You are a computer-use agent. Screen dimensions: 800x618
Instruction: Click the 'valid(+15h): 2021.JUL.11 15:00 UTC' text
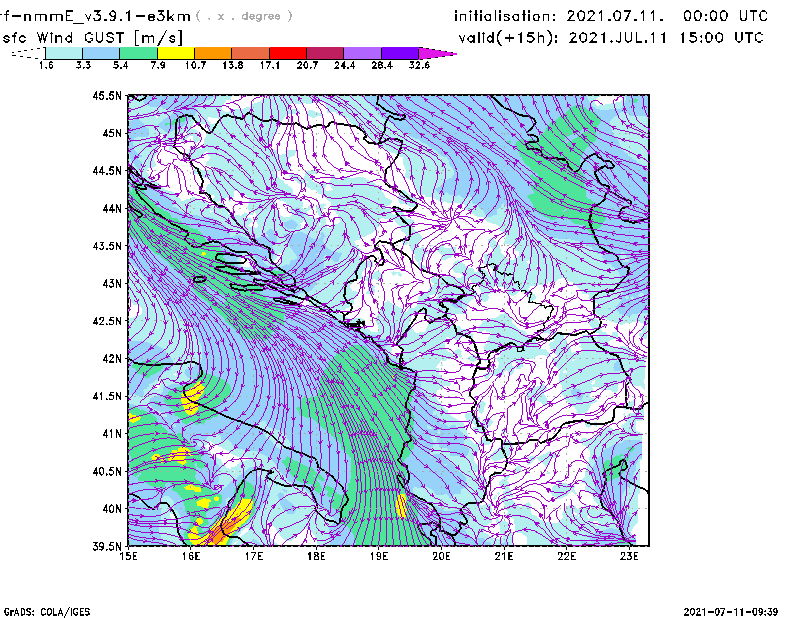(x=611, y=37)
